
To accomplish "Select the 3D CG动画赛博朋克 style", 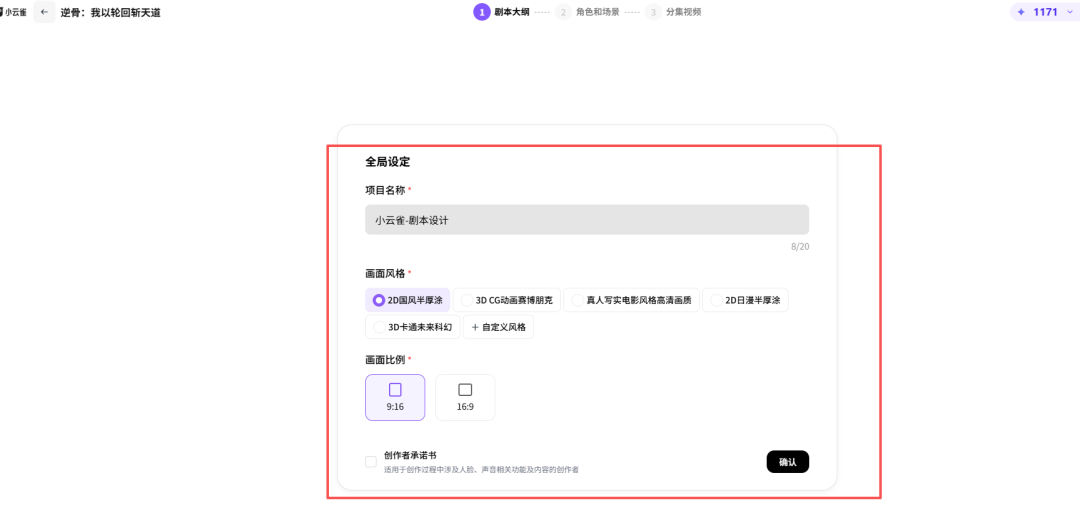I will [507, 300].
